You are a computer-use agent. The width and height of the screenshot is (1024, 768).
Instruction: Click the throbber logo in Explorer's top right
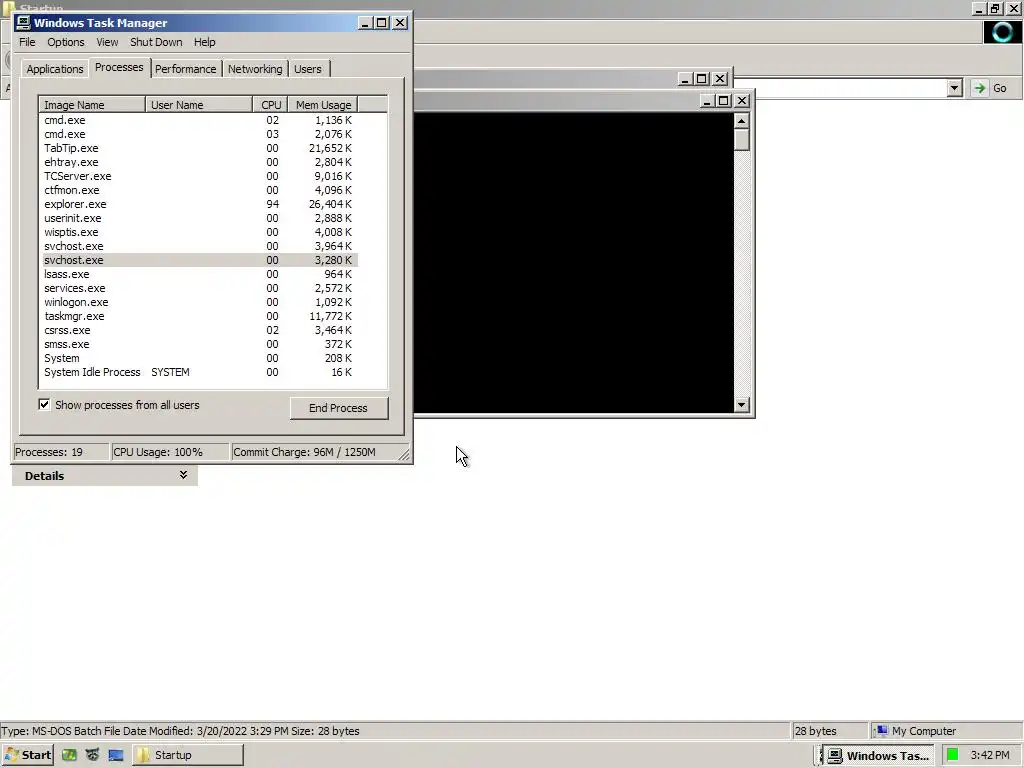pos(1002,32)
